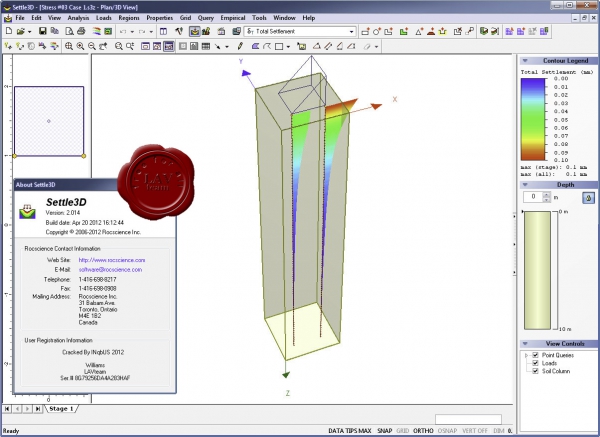This screenshot has height=437, width=600.
Task: Open the Analysis menu
Action: tap(78, 18)
